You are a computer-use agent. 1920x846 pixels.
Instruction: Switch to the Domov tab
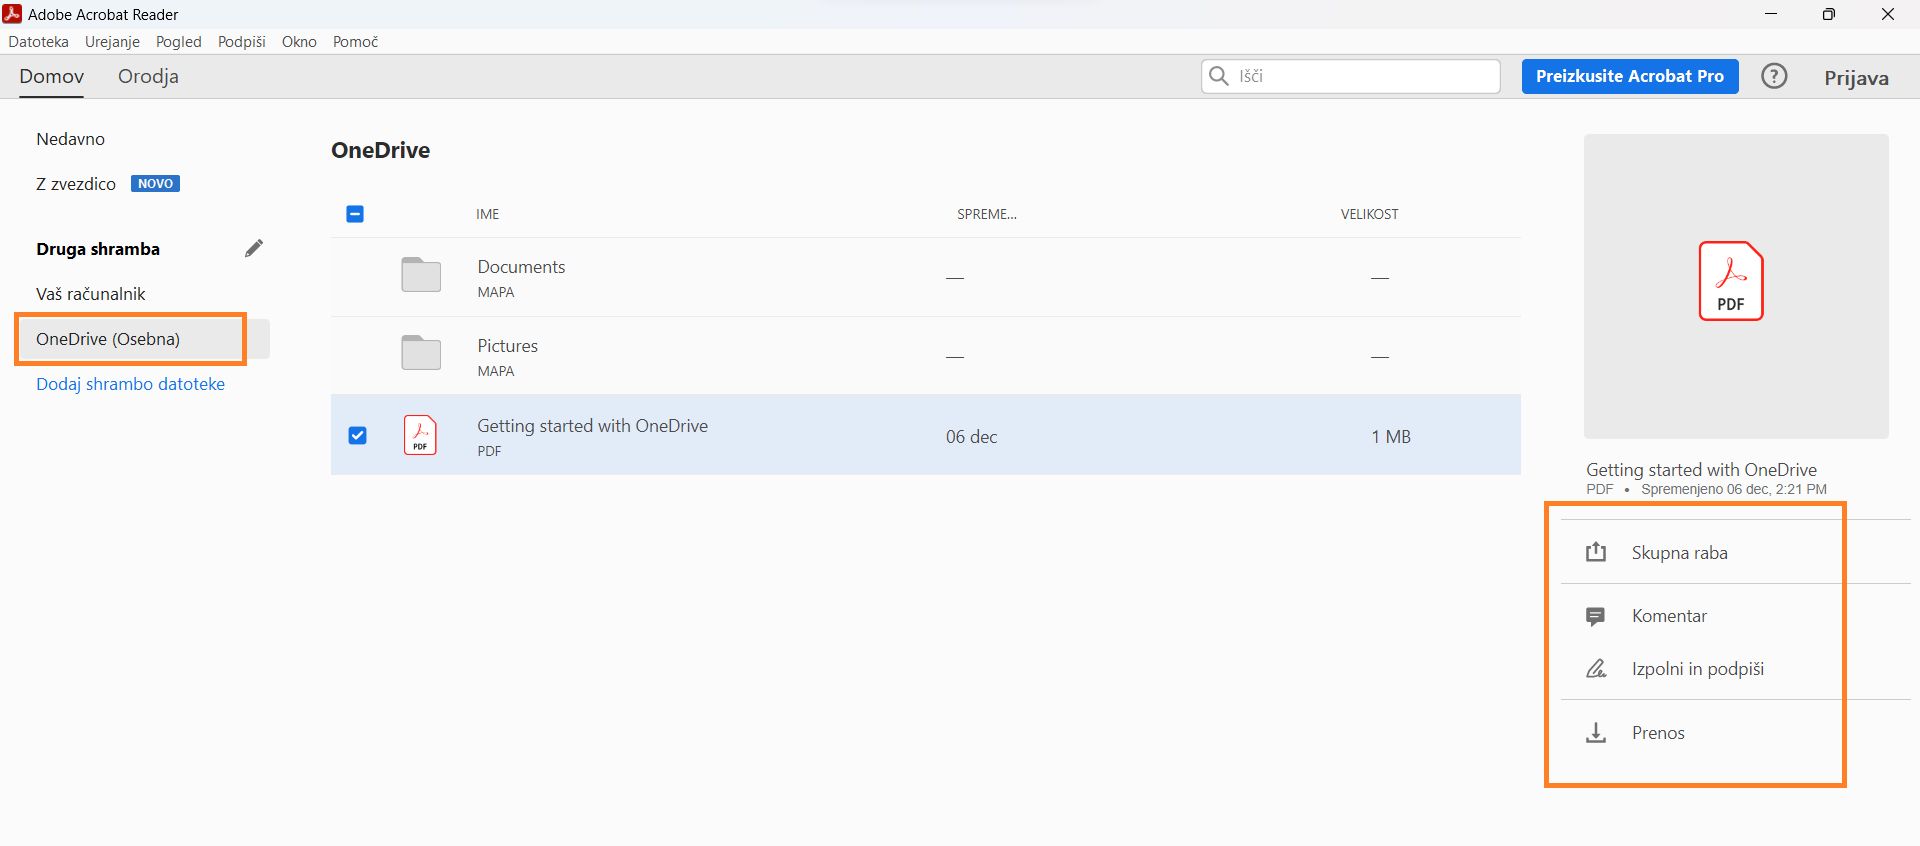pyautogui.click(x=52, y=77)
